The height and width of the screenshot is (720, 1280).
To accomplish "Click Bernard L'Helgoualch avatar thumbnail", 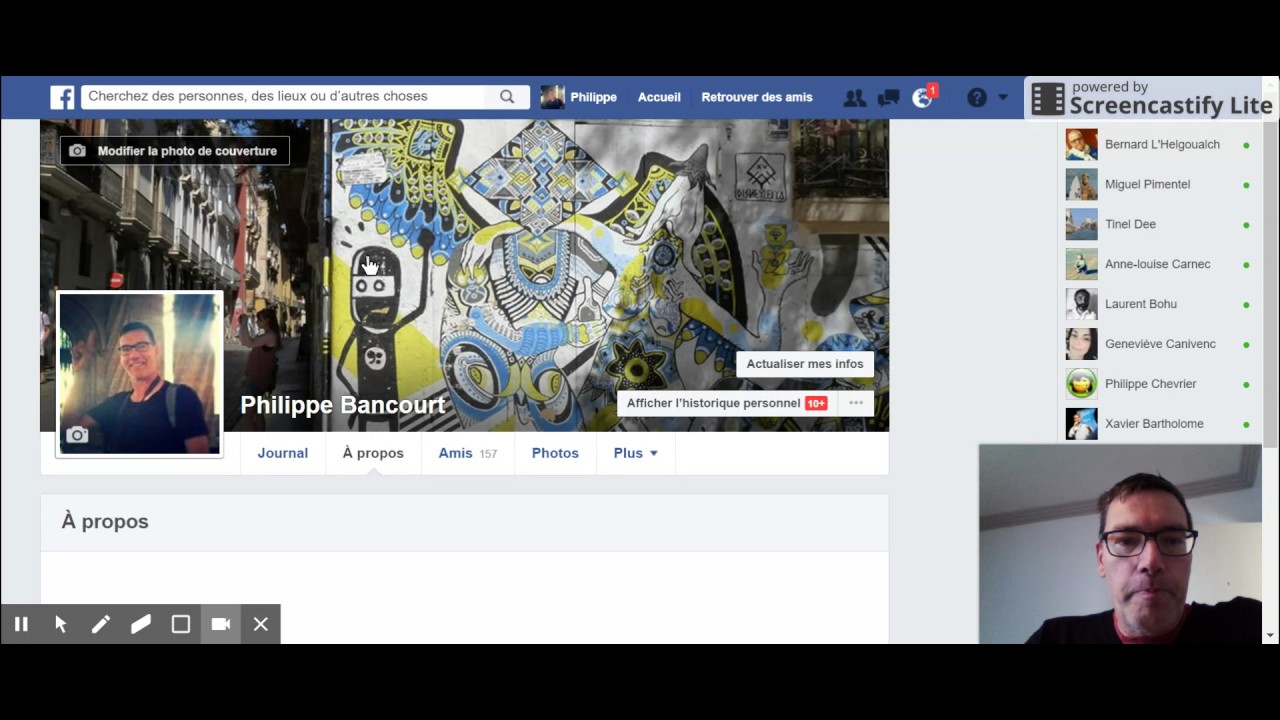I will 1081,144.
